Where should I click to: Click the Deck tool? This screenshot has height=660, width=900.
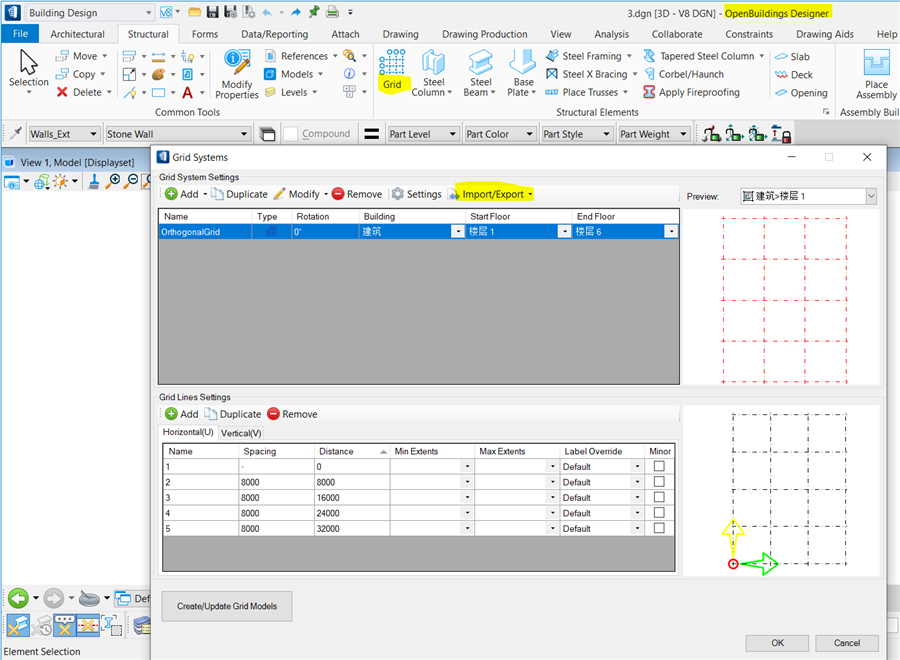pos(794,75)
